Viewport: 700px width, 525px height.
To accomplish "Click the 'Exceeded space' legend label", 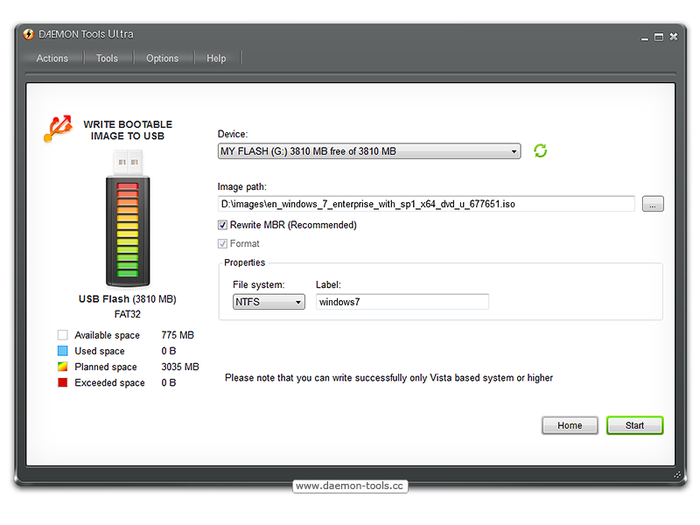I will (110, 383).
